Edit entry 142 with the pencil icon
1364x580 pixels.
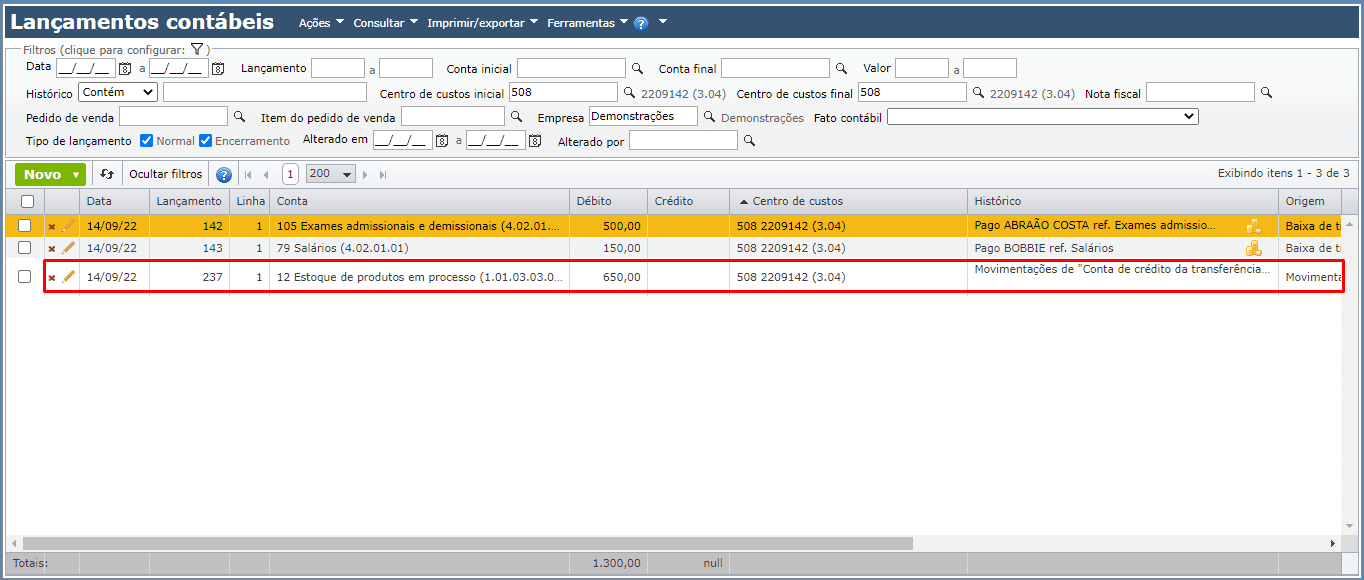click(x=68, y=226)
